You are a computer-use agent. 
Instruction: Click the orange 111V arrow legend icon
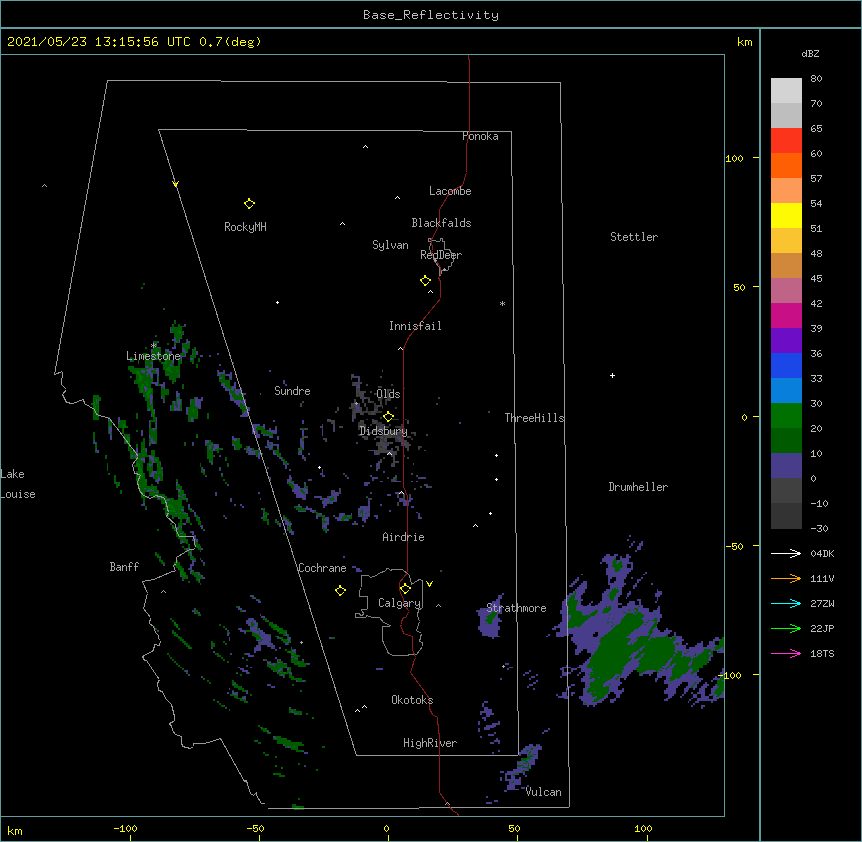(x=786, y=578)
